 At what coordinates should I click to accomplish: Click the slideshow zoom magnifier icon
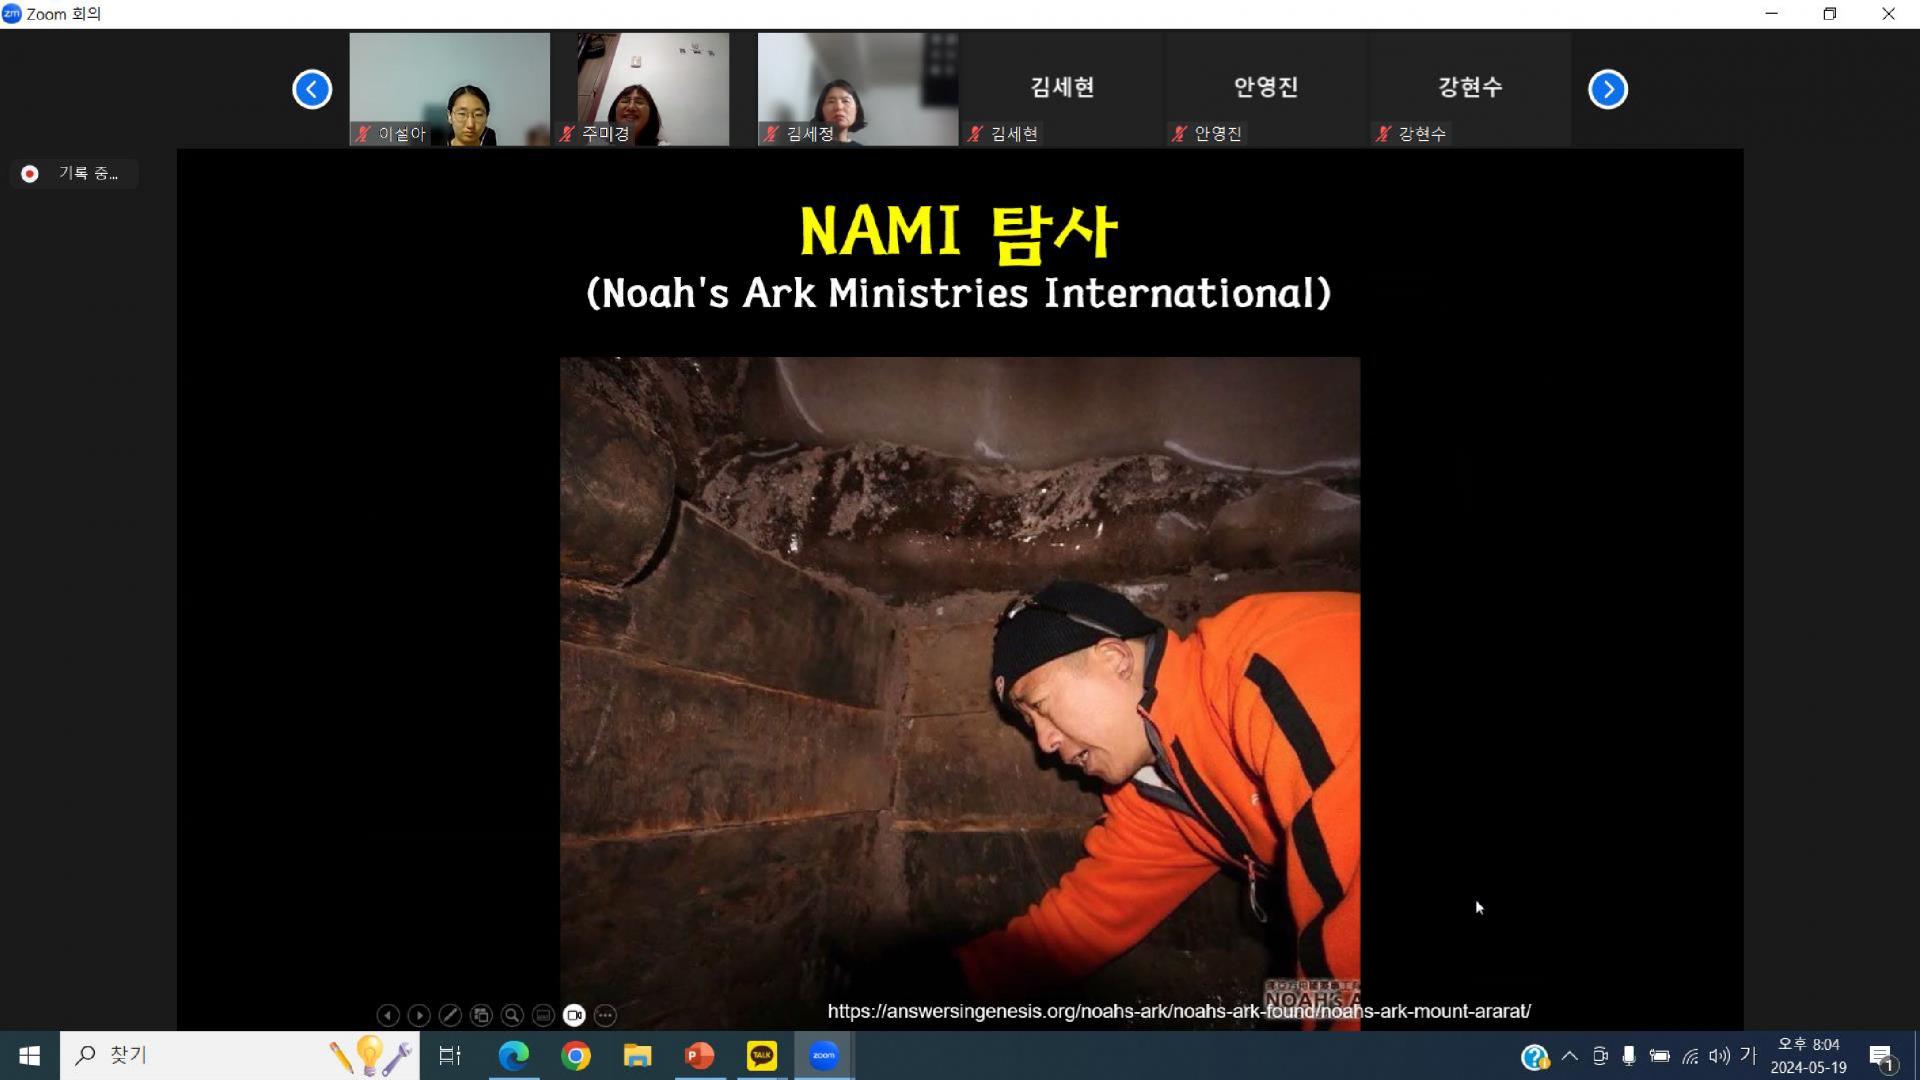[512, 1015]
